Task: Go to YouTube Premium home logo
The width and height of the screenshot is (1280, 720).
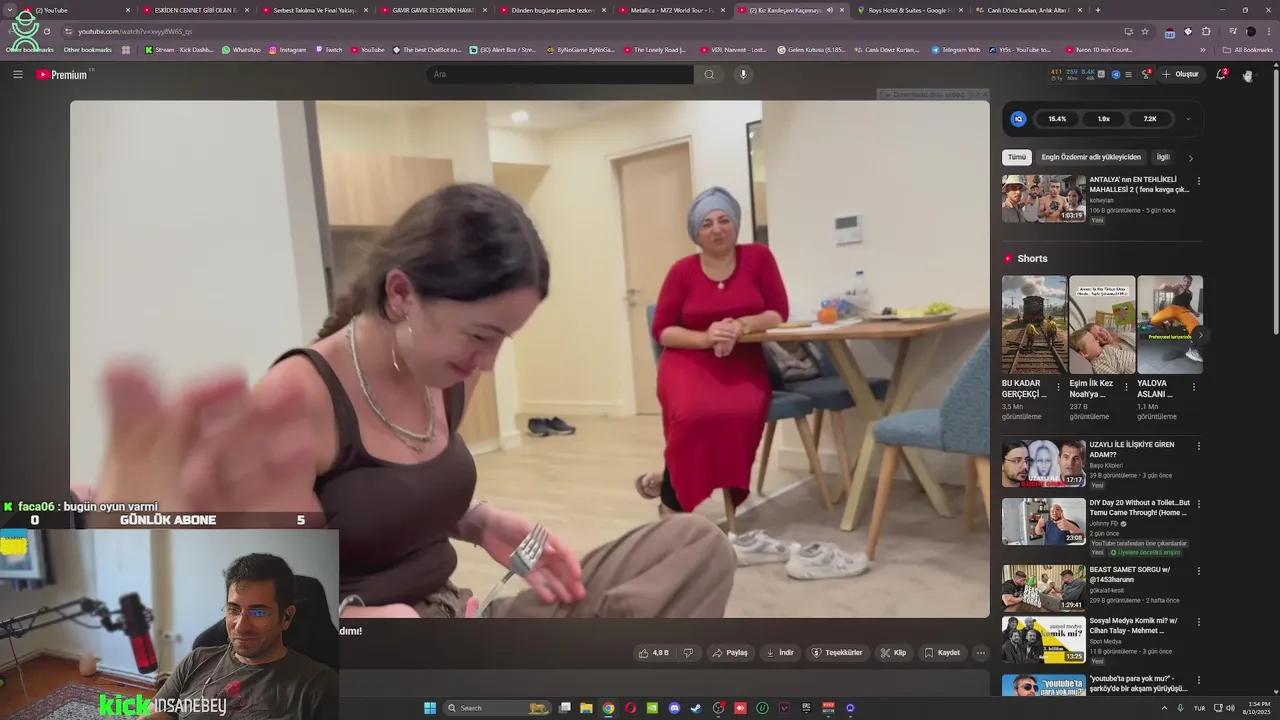Action: (62, 74)
